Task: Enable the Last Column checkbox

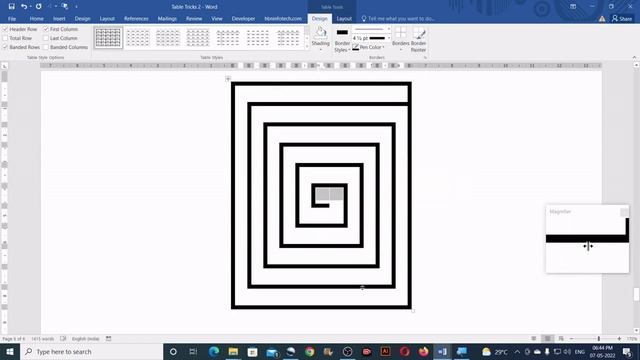Action: pyautogui.click(x=46, y=38)
